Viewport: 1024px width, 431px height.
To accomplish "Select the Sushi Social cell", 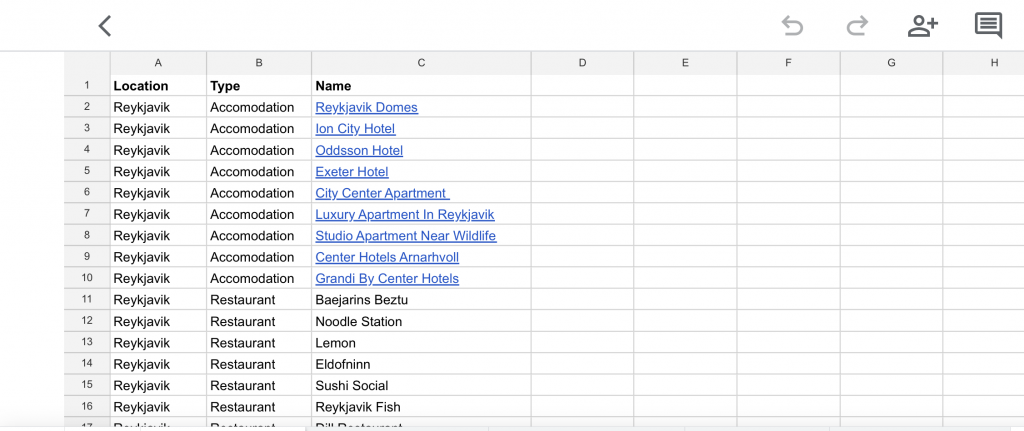I will [421, 385].
